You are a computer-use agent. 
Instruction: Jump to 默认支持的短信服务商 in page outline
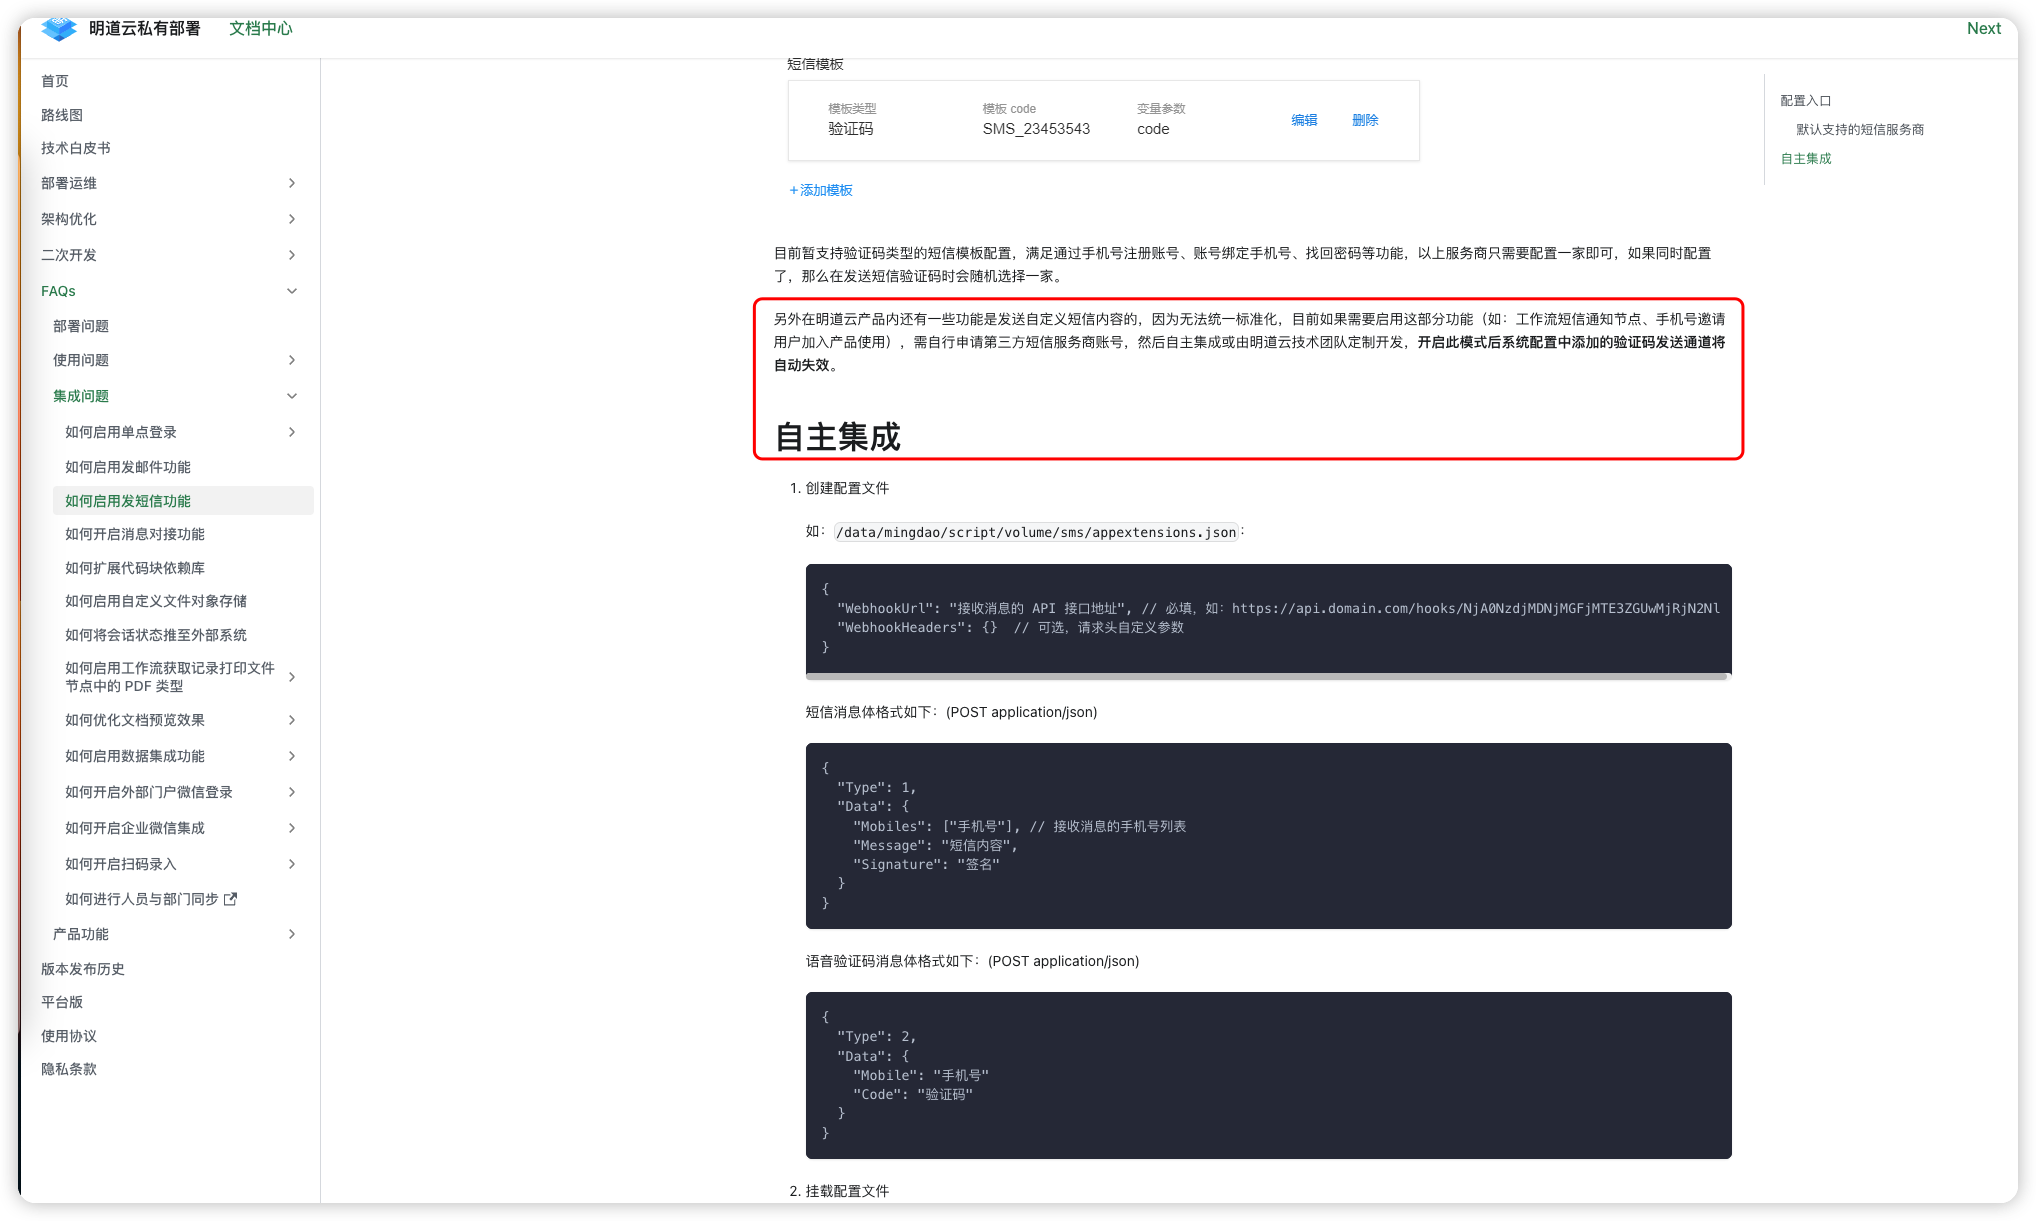[1859, 130]
